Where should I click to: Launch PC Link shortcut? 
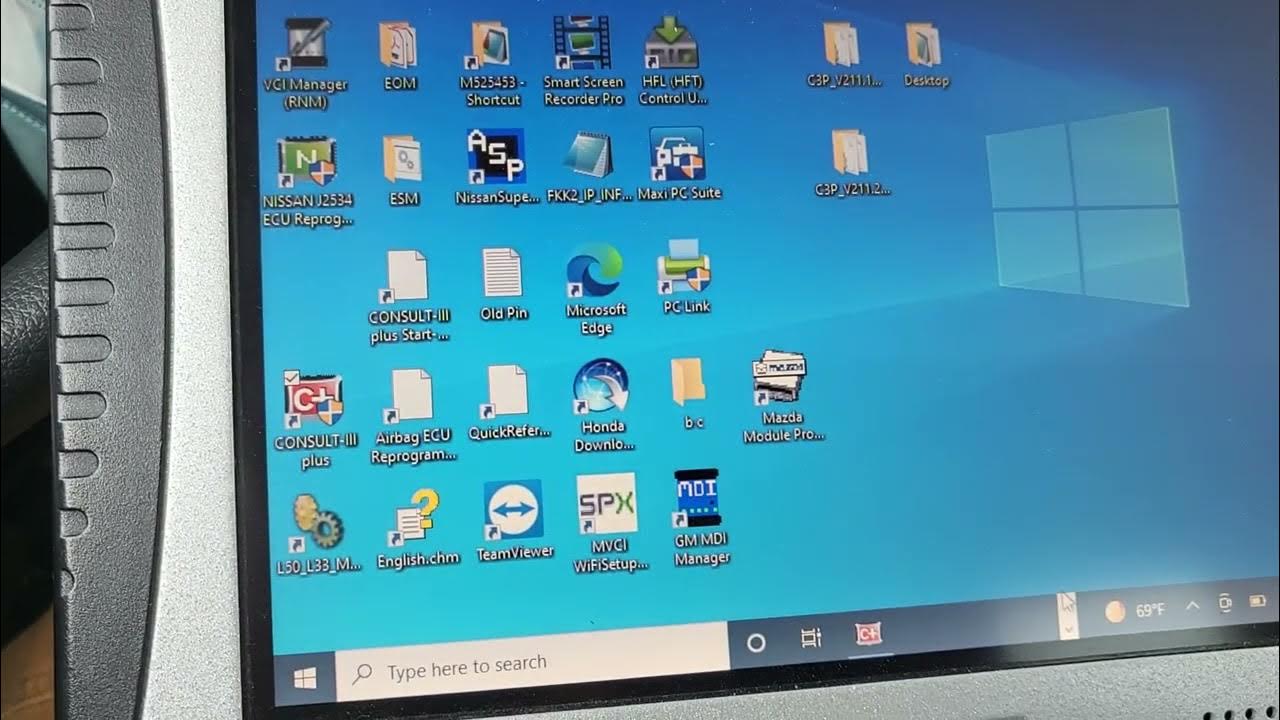(x=686, y=278)
